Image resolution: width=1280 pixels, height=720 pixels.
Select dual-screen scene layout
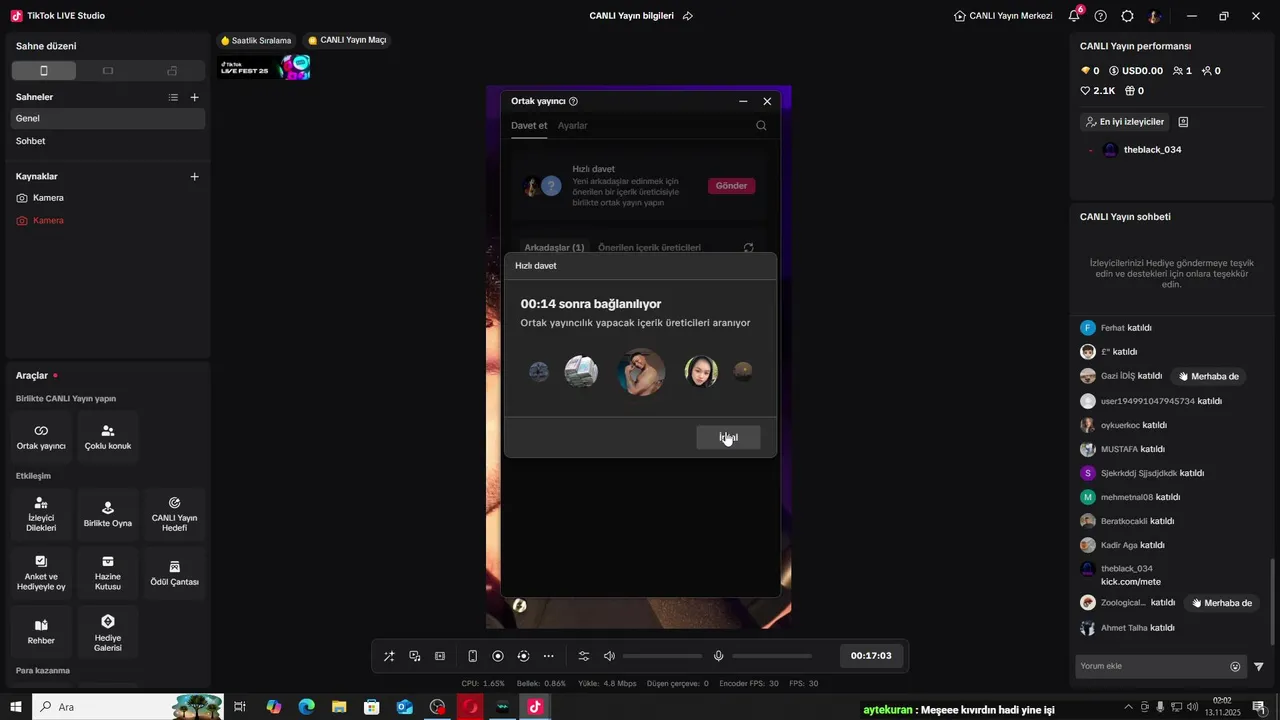[172, 71]
